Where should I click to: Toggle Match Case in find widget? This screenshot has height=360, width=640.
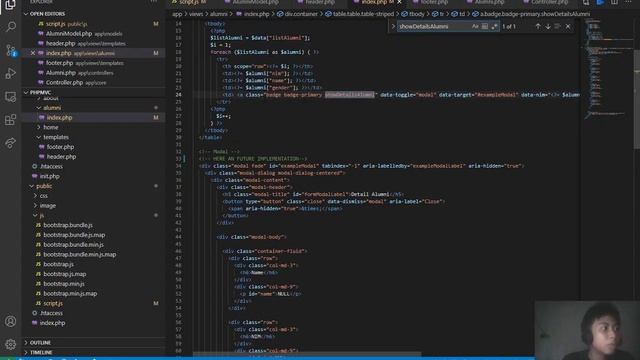[475, 27]
